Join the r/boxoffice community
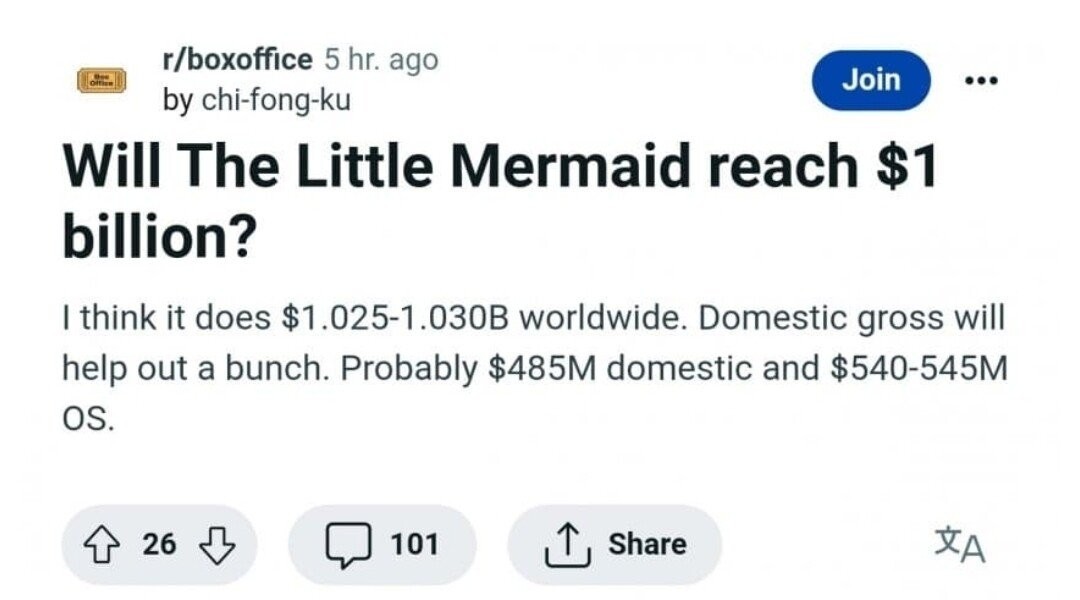The image size is (1080, 600). [870, 80]
